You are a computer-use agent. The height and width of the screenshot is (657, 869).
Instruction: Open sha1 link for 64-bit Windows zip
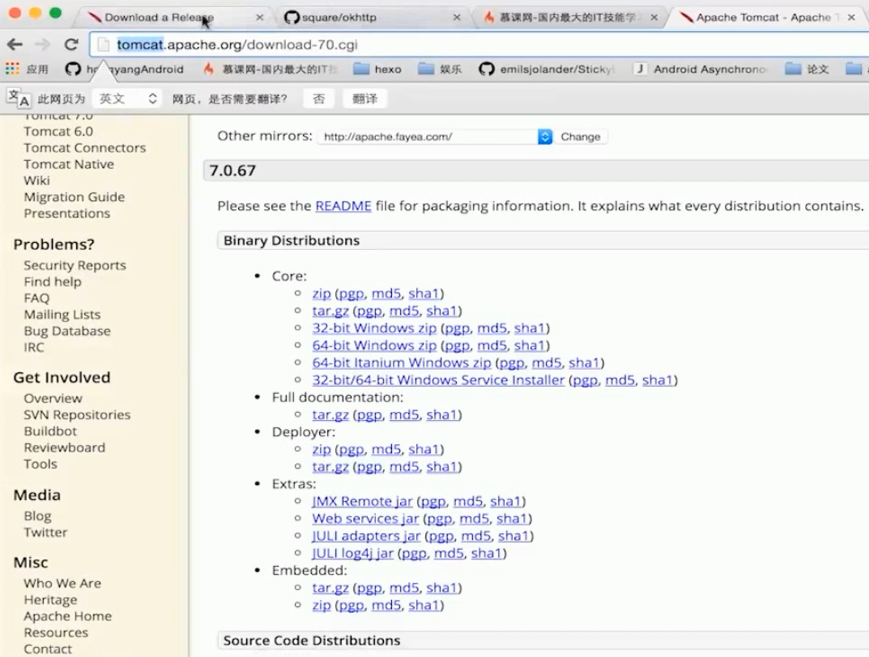(529, 345)
